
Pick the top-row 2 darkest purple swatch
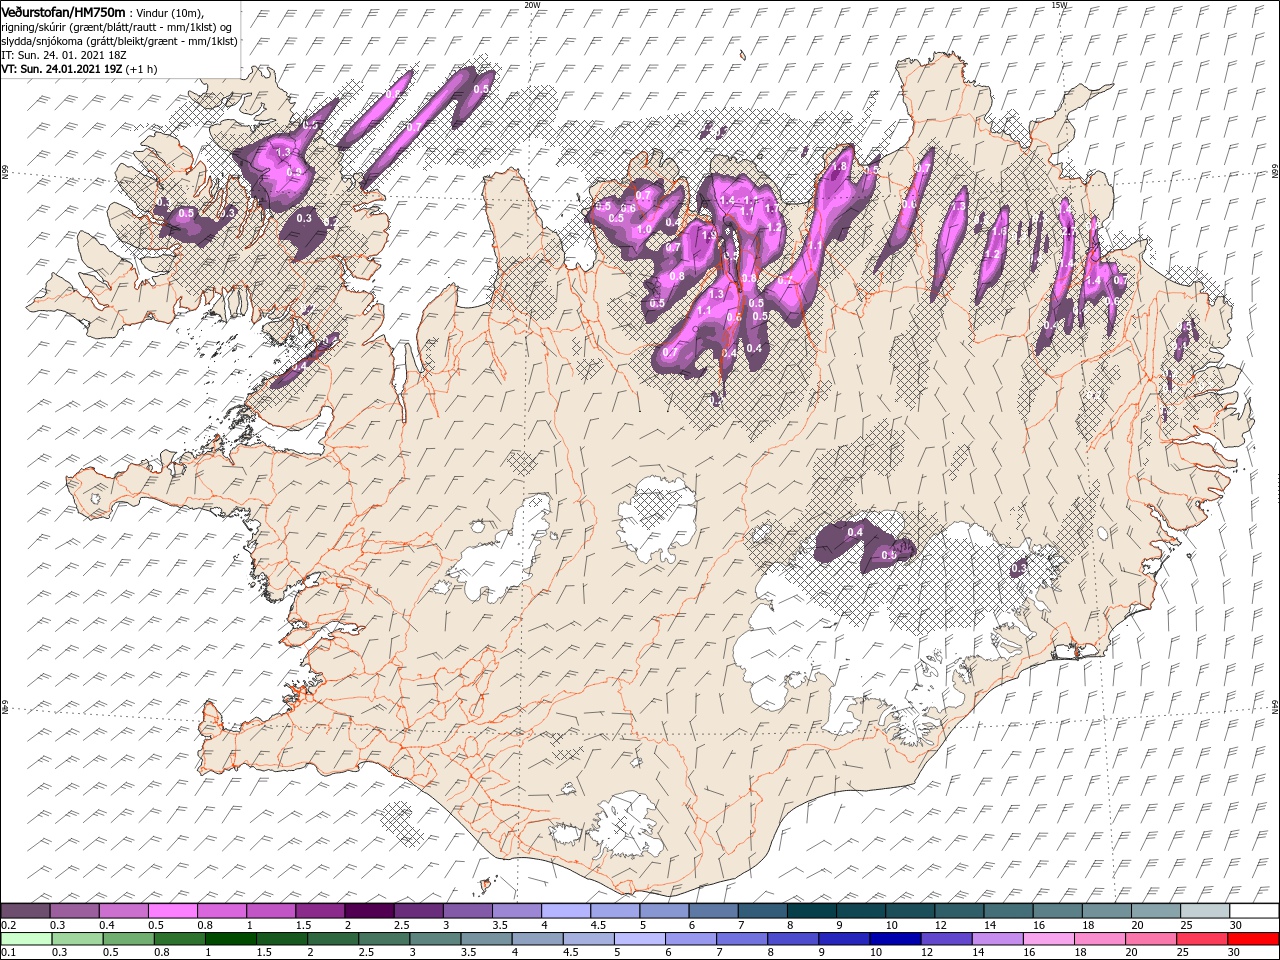click(369, 911)
